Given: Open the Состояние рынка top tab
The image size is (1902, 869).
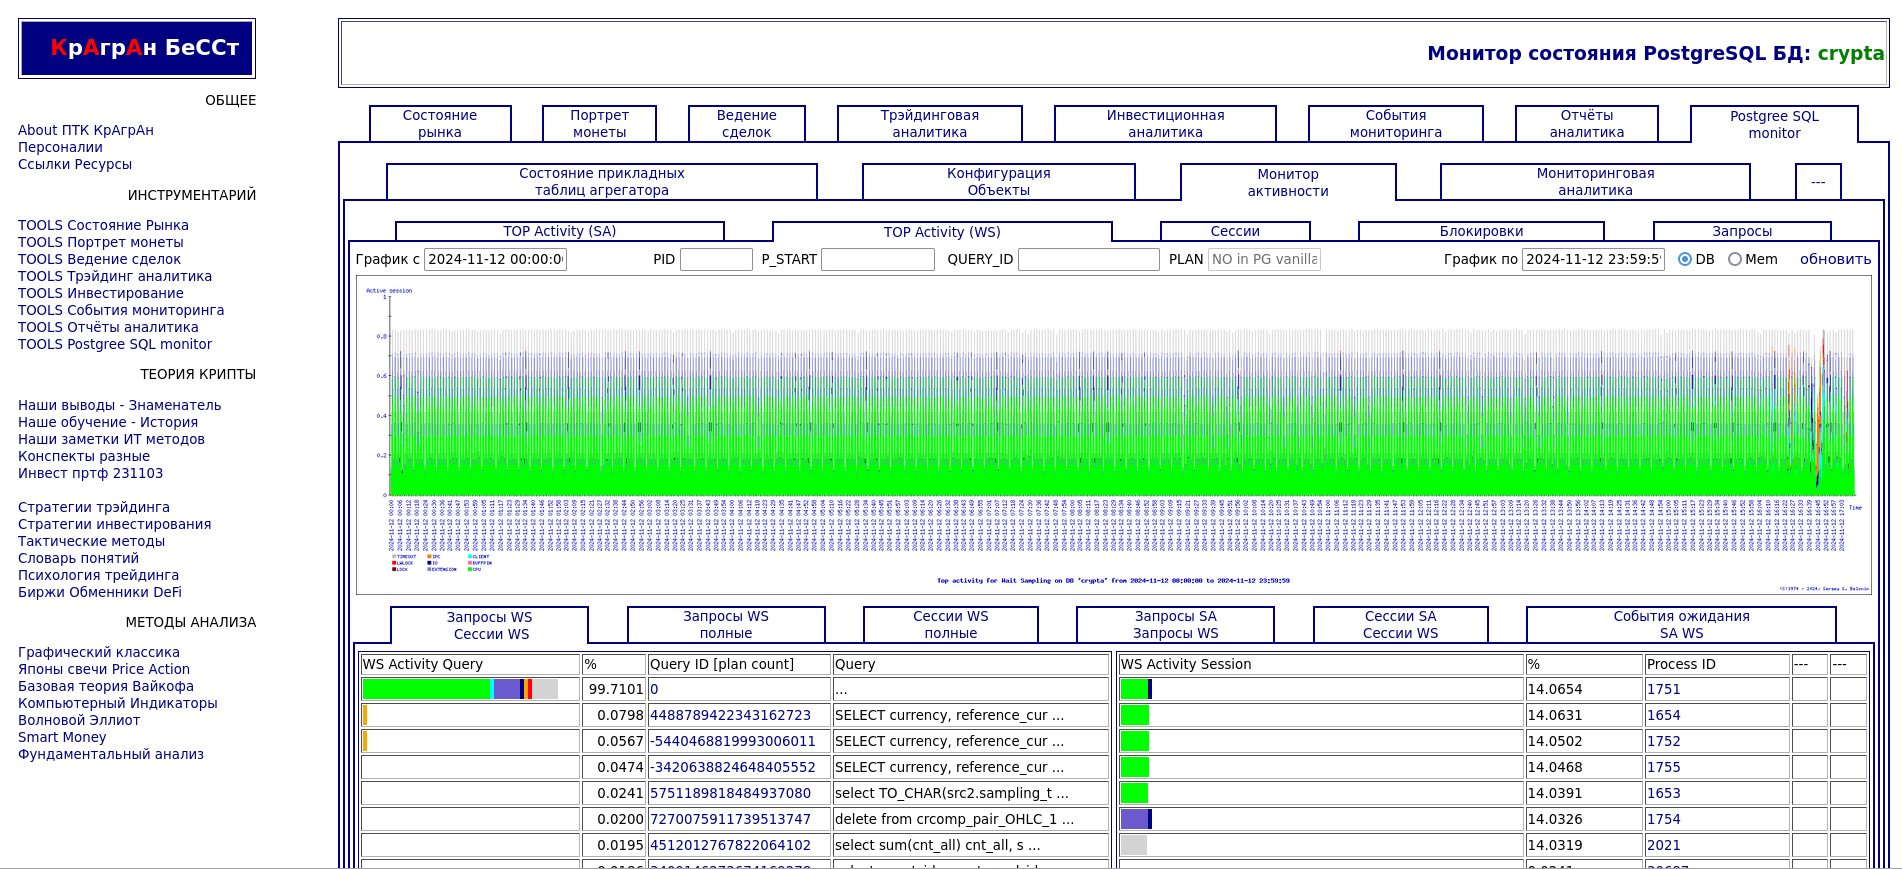Looking at the screenshot, I should point(440,123).
